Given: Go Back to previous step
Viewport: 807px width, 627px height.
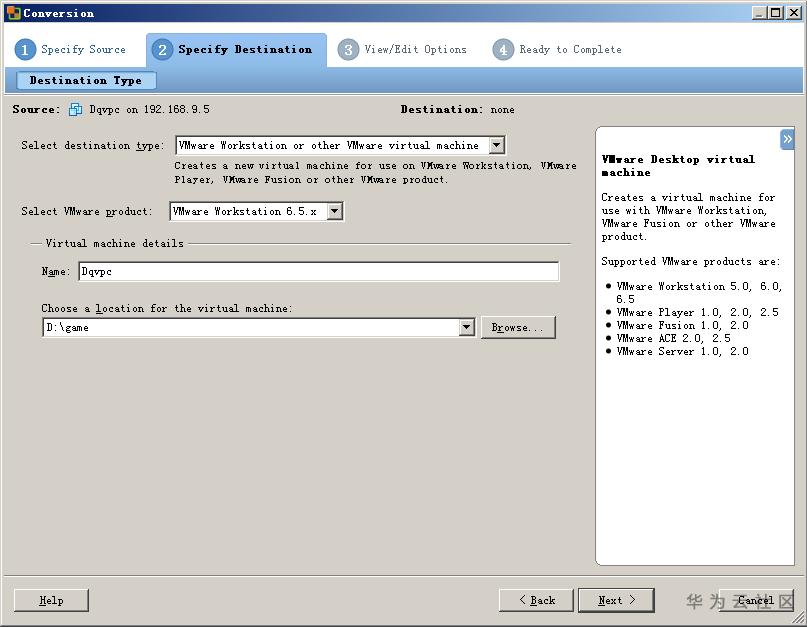Looking at the screenshot, I should pyautogui.click(x=536, y=600).
